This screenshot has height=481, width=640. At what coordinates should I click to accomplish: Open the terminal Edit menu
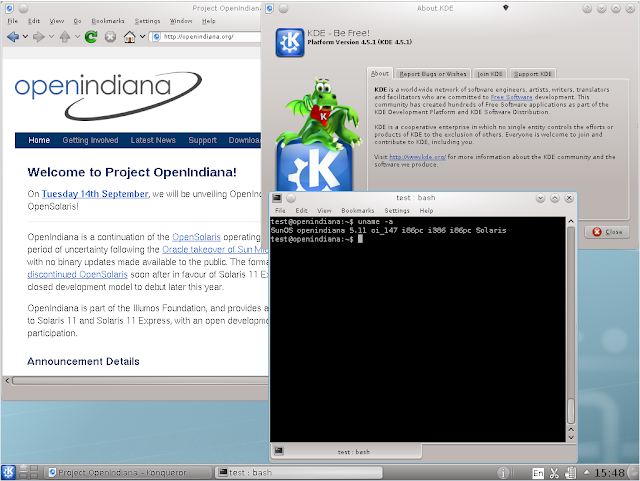point(302,211)
